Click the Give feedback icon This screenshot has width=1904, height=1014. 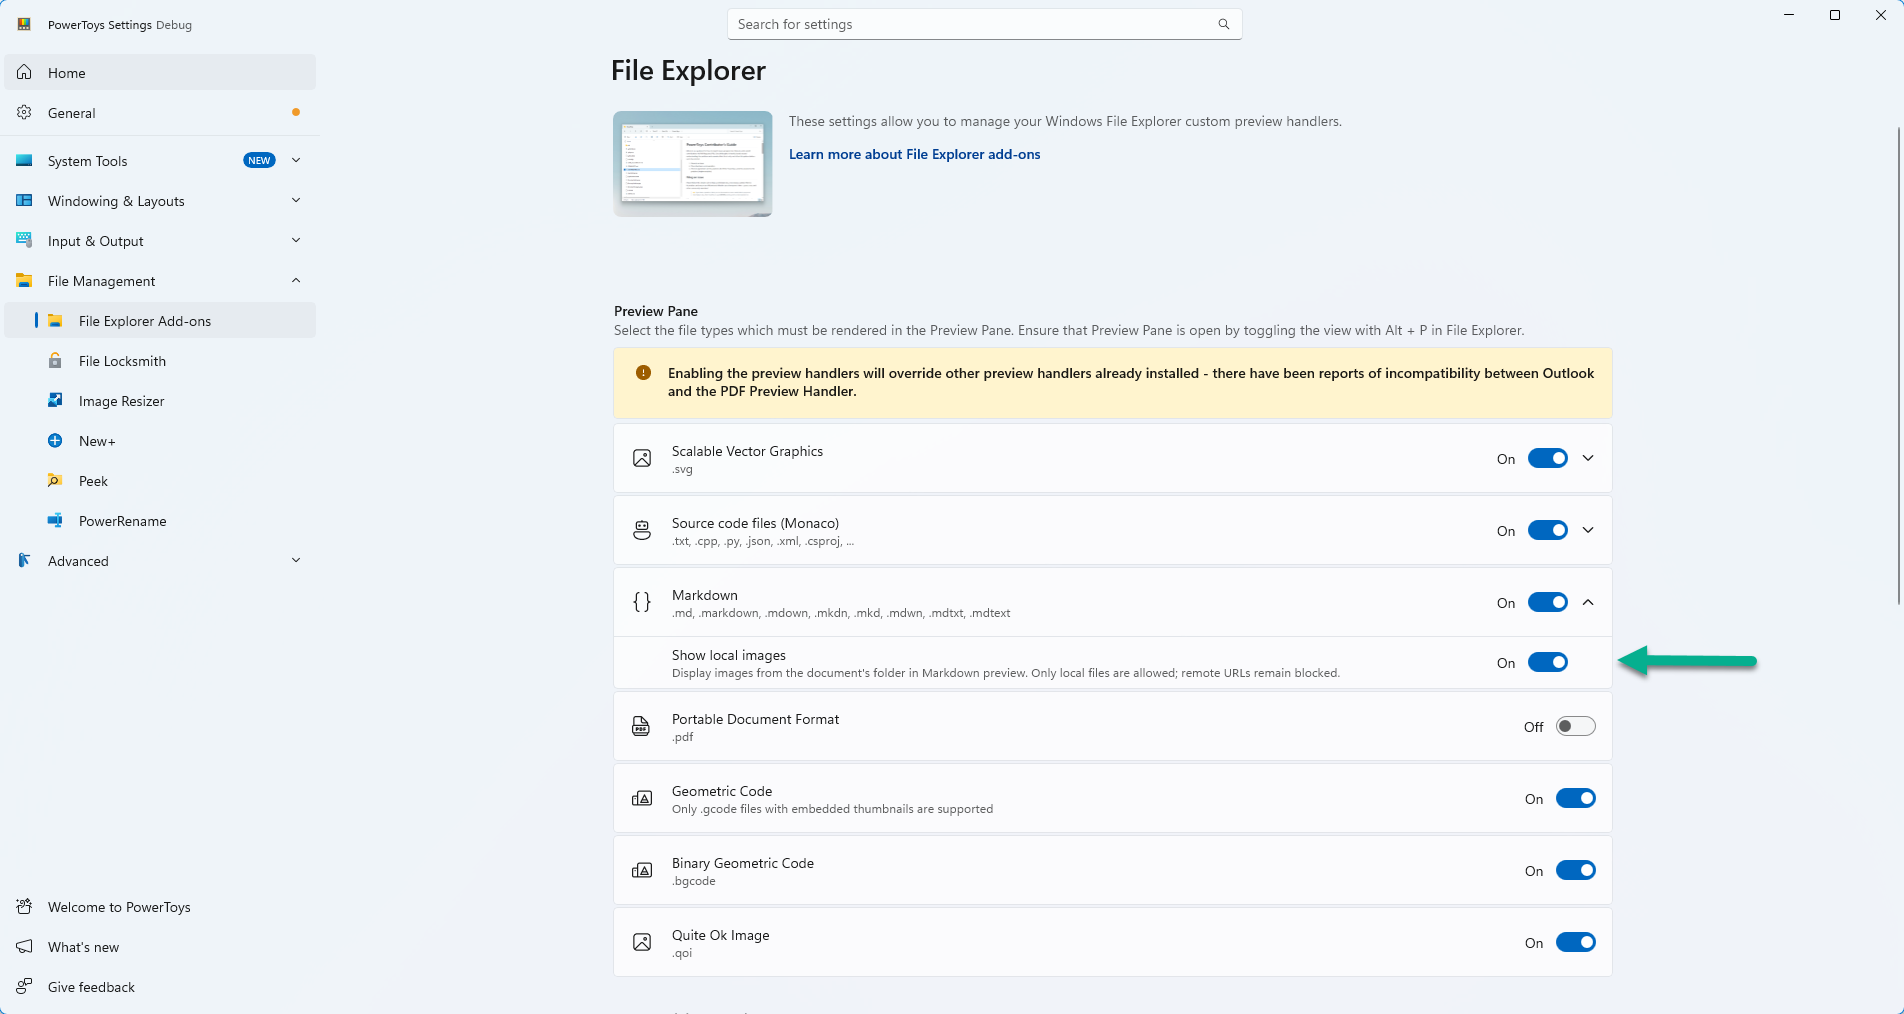24,987
